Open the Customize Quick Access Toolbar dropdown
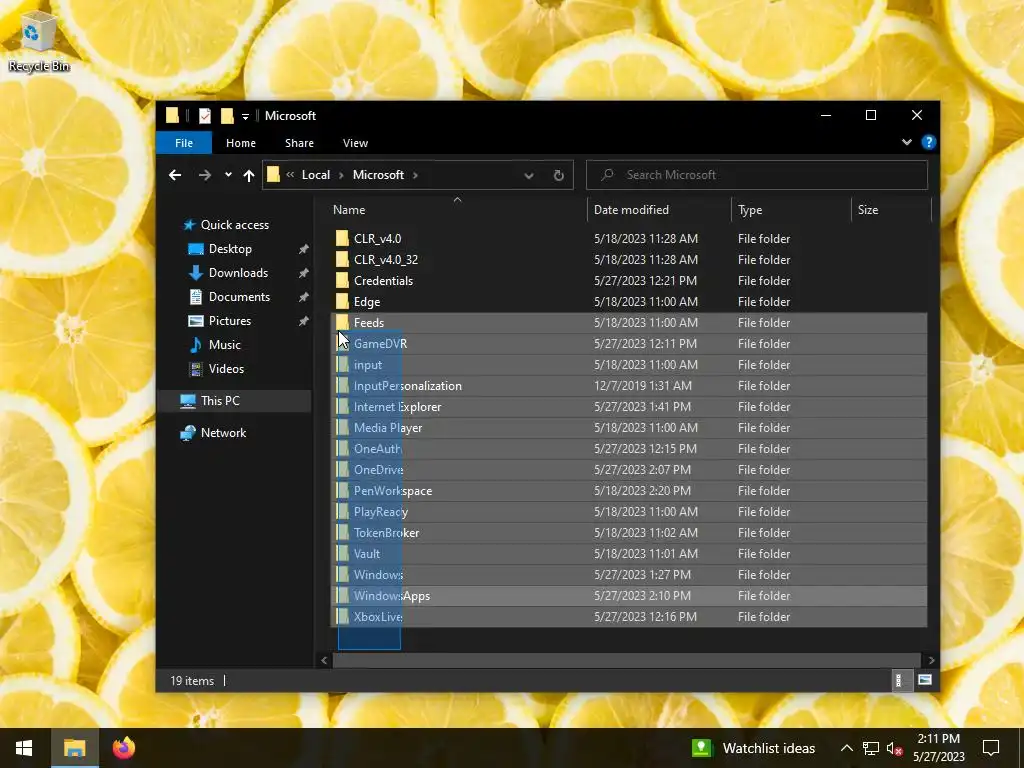Screen dimensions: 1024x768 (246, 116)
